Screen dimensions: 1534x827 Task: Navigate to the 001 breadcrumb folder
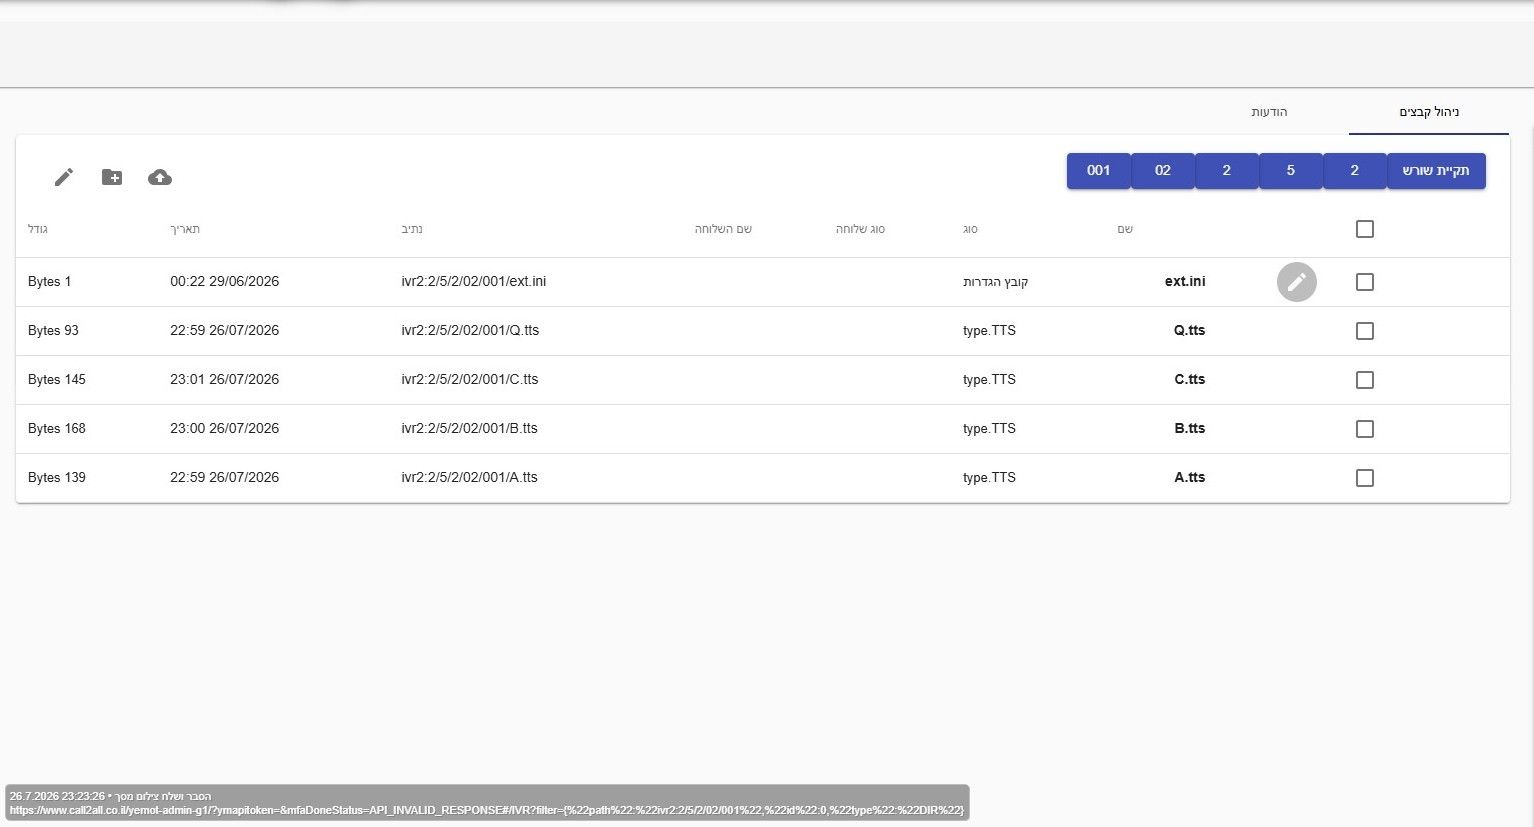(x=1099, y=171)
